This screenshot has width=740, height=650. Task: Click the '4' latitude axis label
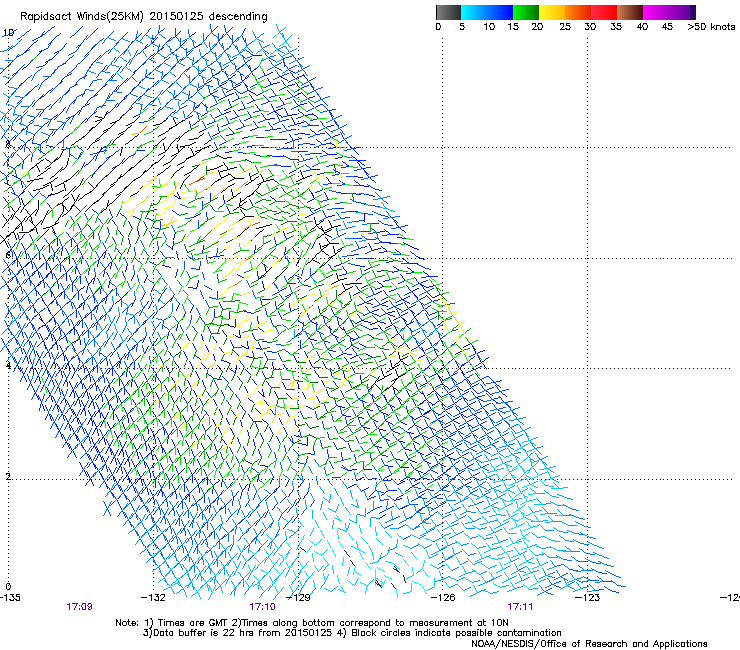tap(8, 365)
